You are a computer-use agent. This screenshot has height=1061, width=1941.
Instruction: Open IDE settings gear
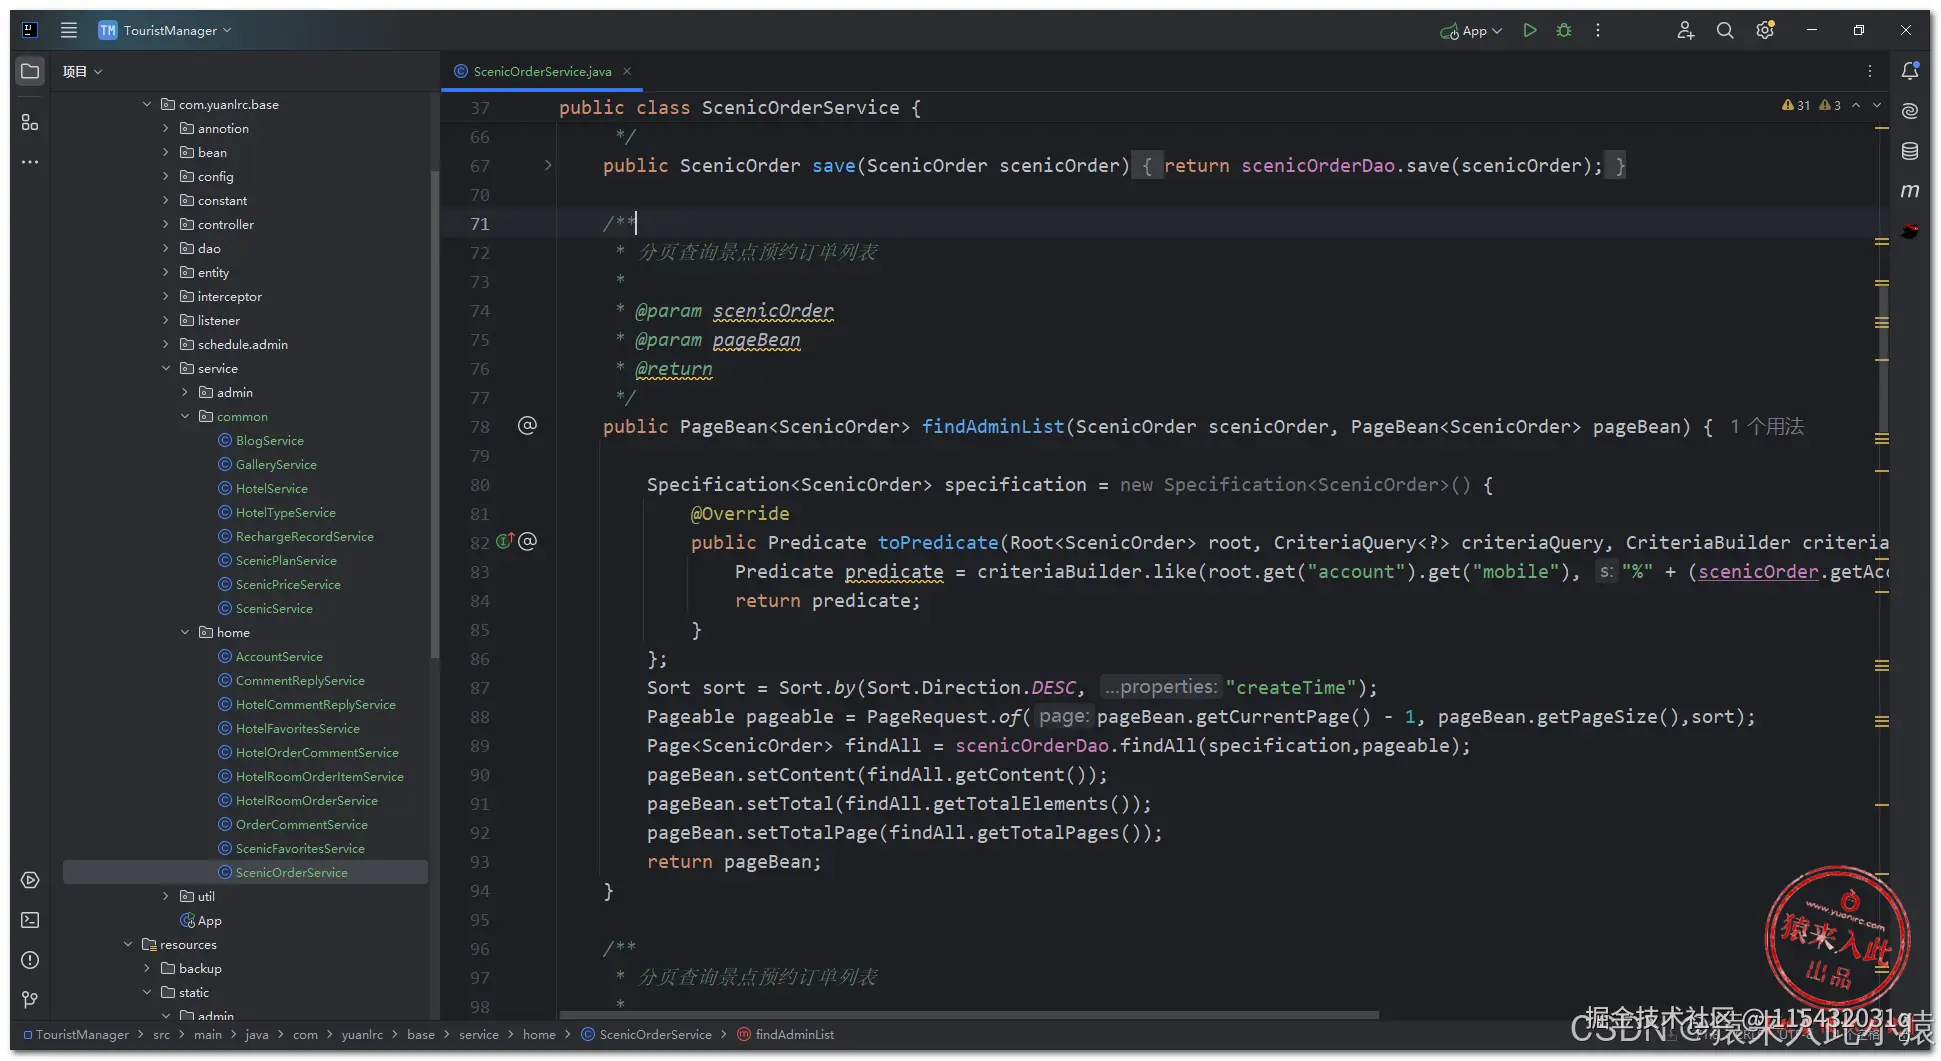pyautogui.click(x=1765, y=30)
